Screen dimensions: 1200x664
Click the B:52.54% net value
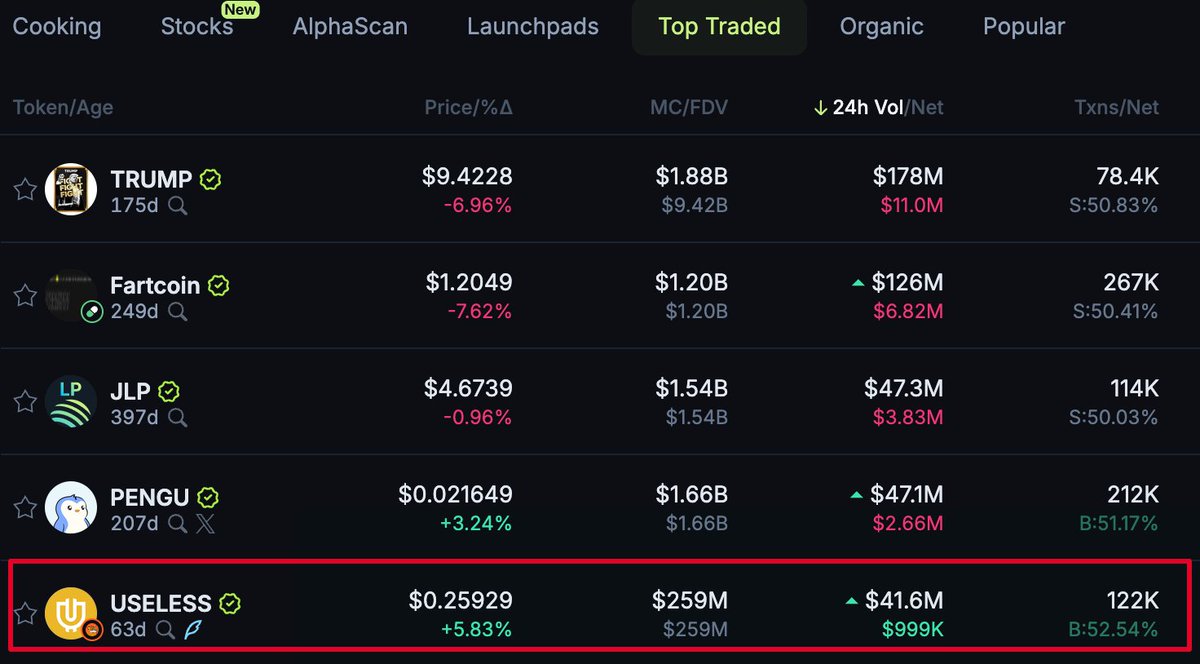pyautogui.click(x=1115, y=630)
